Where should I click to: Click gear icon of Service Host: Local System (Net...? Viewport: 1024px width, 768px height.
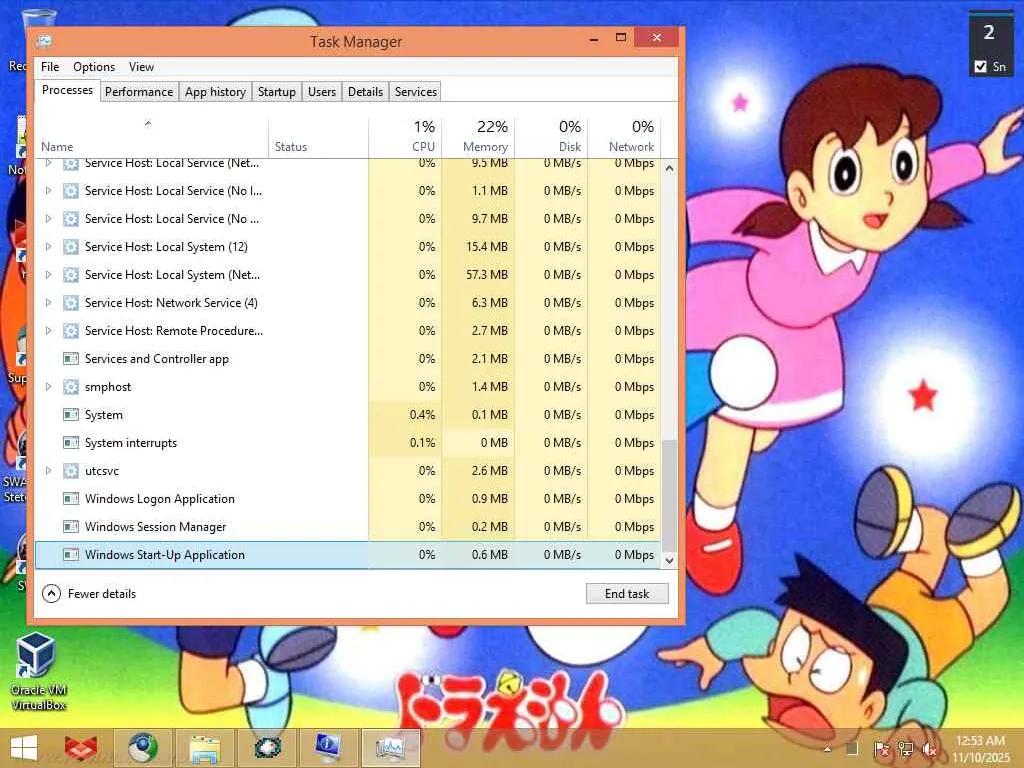(71, 275)
